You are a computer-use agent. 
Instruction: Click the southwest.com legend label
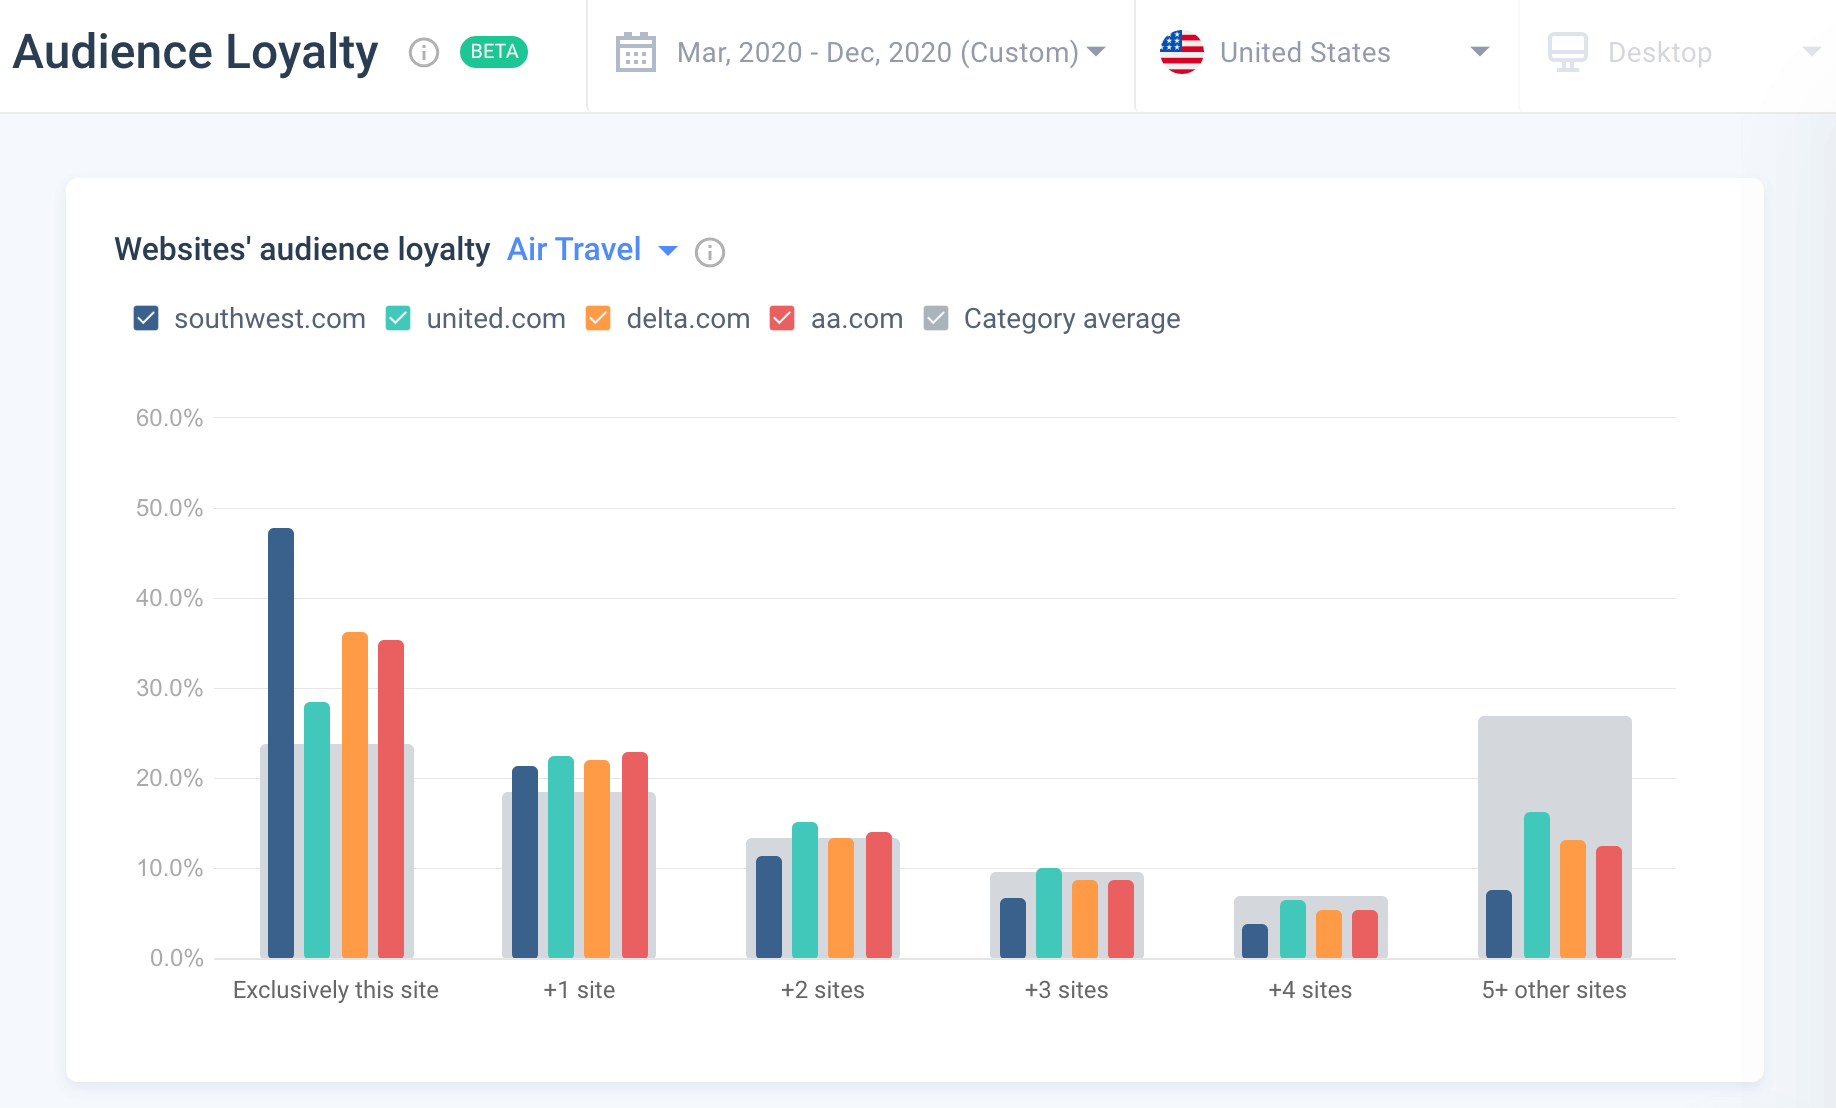click(270, 318)
